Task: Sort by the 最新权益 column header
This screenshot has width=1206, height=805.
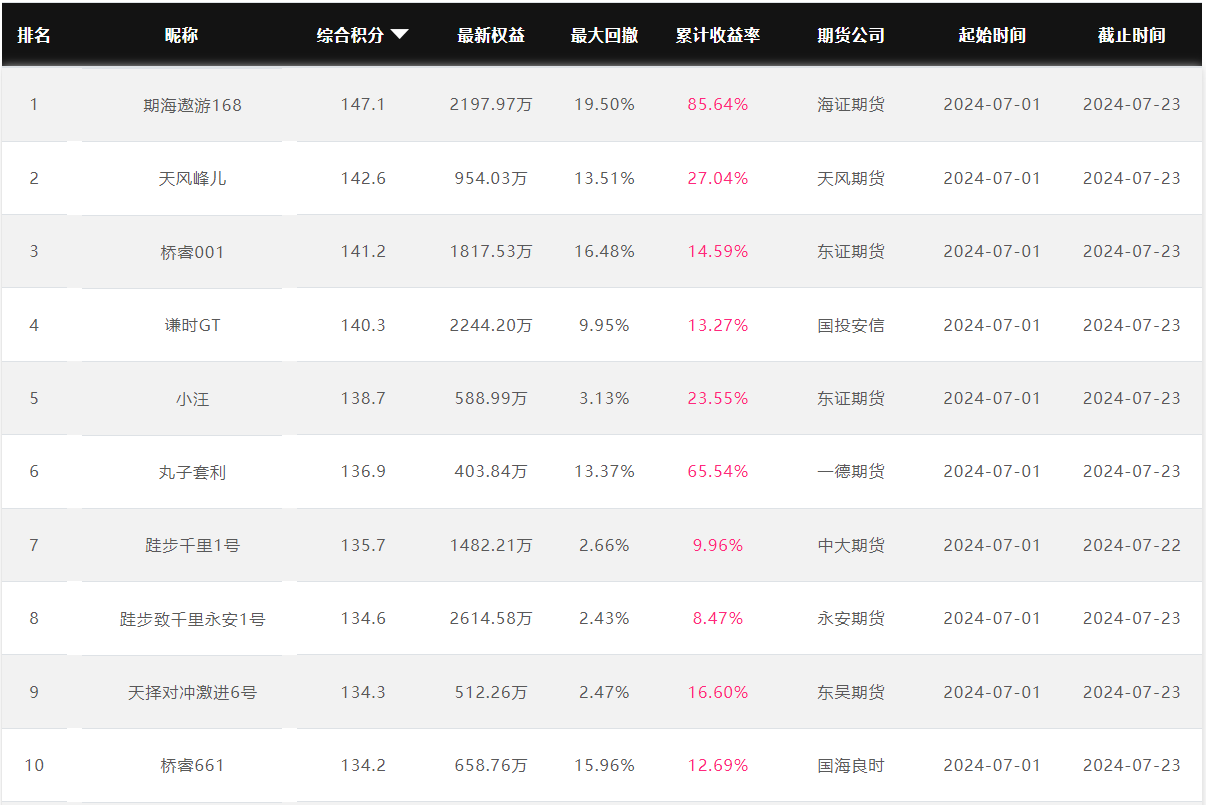Action: click(x=491, y=35)
